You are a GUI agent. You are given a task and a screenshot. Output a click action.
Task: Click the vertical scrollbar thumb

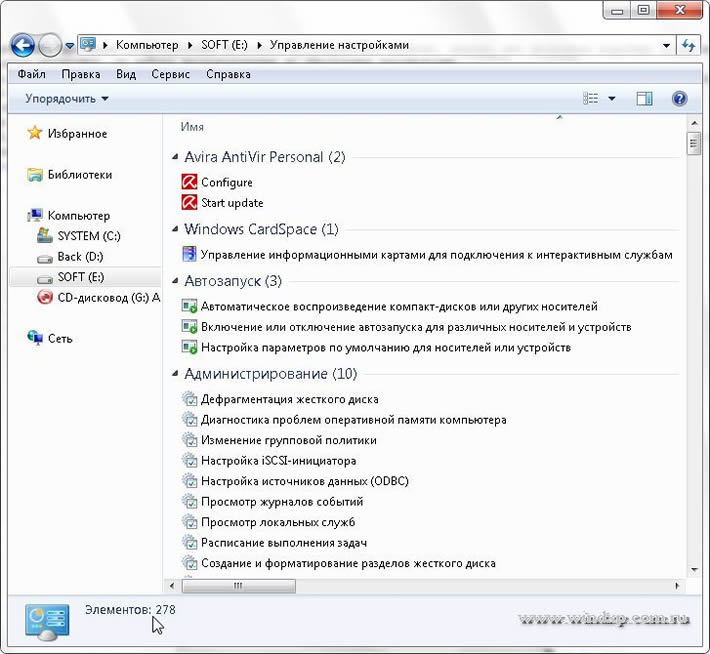pos(693,144)
